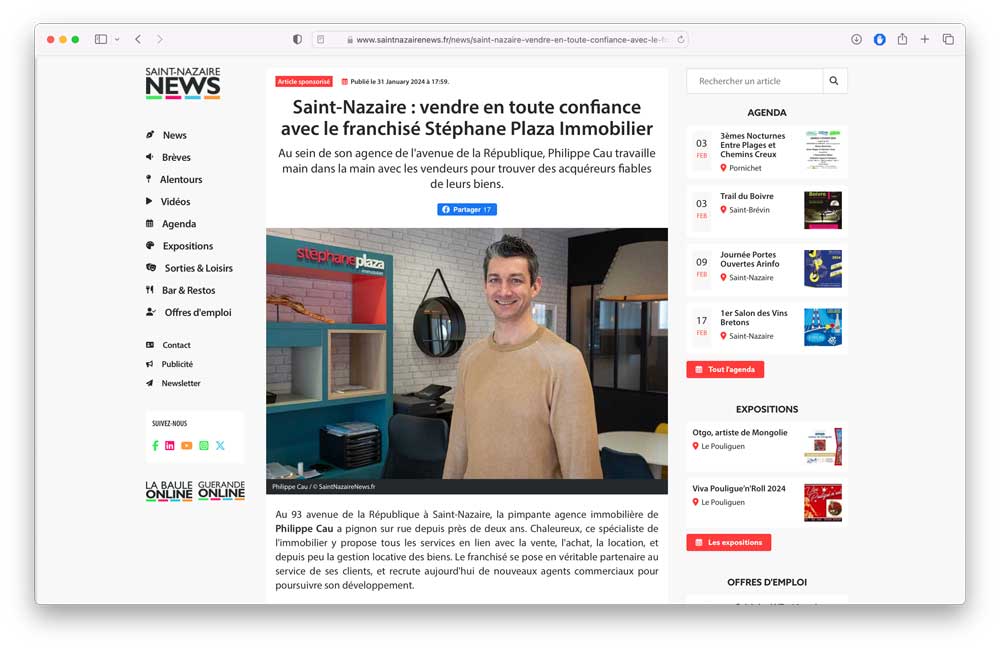
Task: Click the Publicité link in sidebar
Action: point(177,364)
